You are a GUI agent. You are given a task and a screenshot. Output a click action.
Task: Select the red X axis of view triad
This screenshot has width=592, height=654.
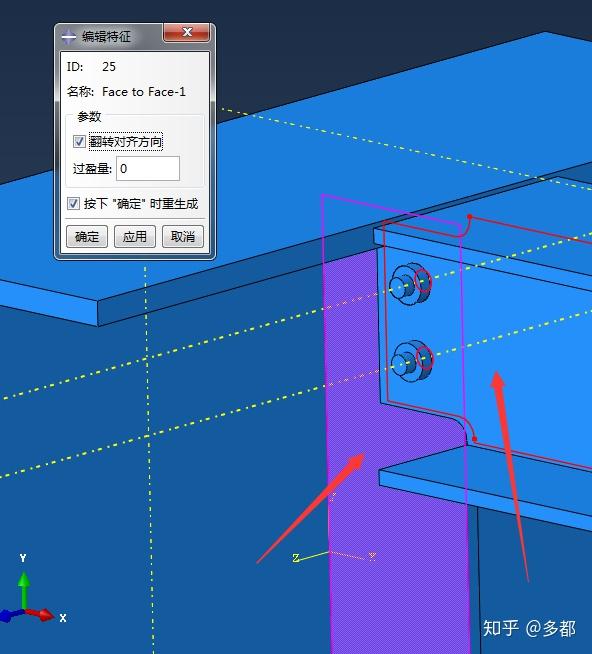coord(41,614)
